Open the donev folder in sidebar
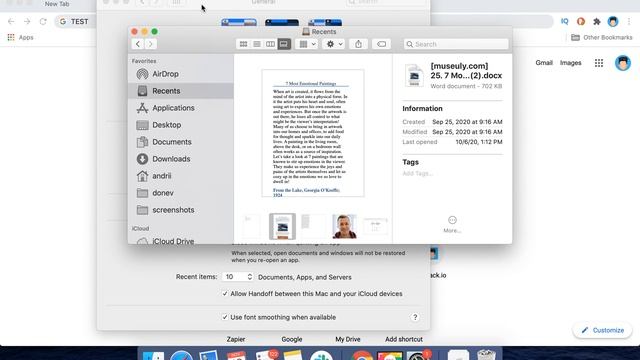 click(x=181, y=193)
